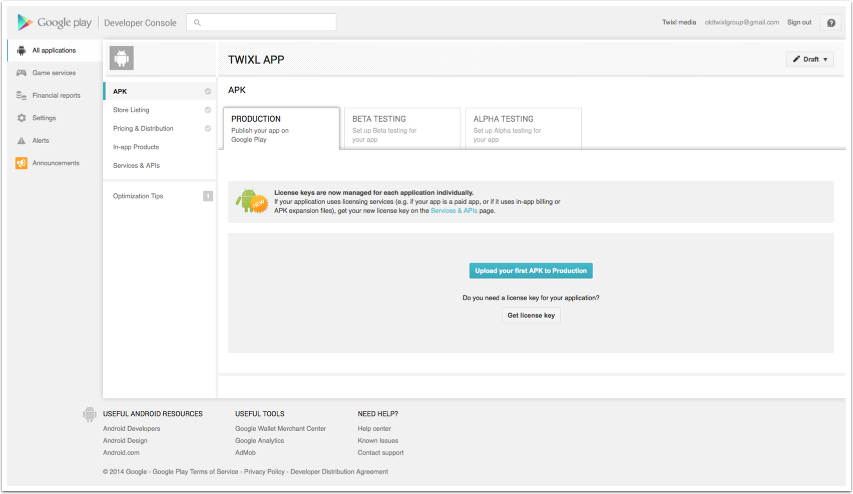Viewport: 853px width, 494px height.
Task: Click Twixl media account name
Action: (679, 22)
